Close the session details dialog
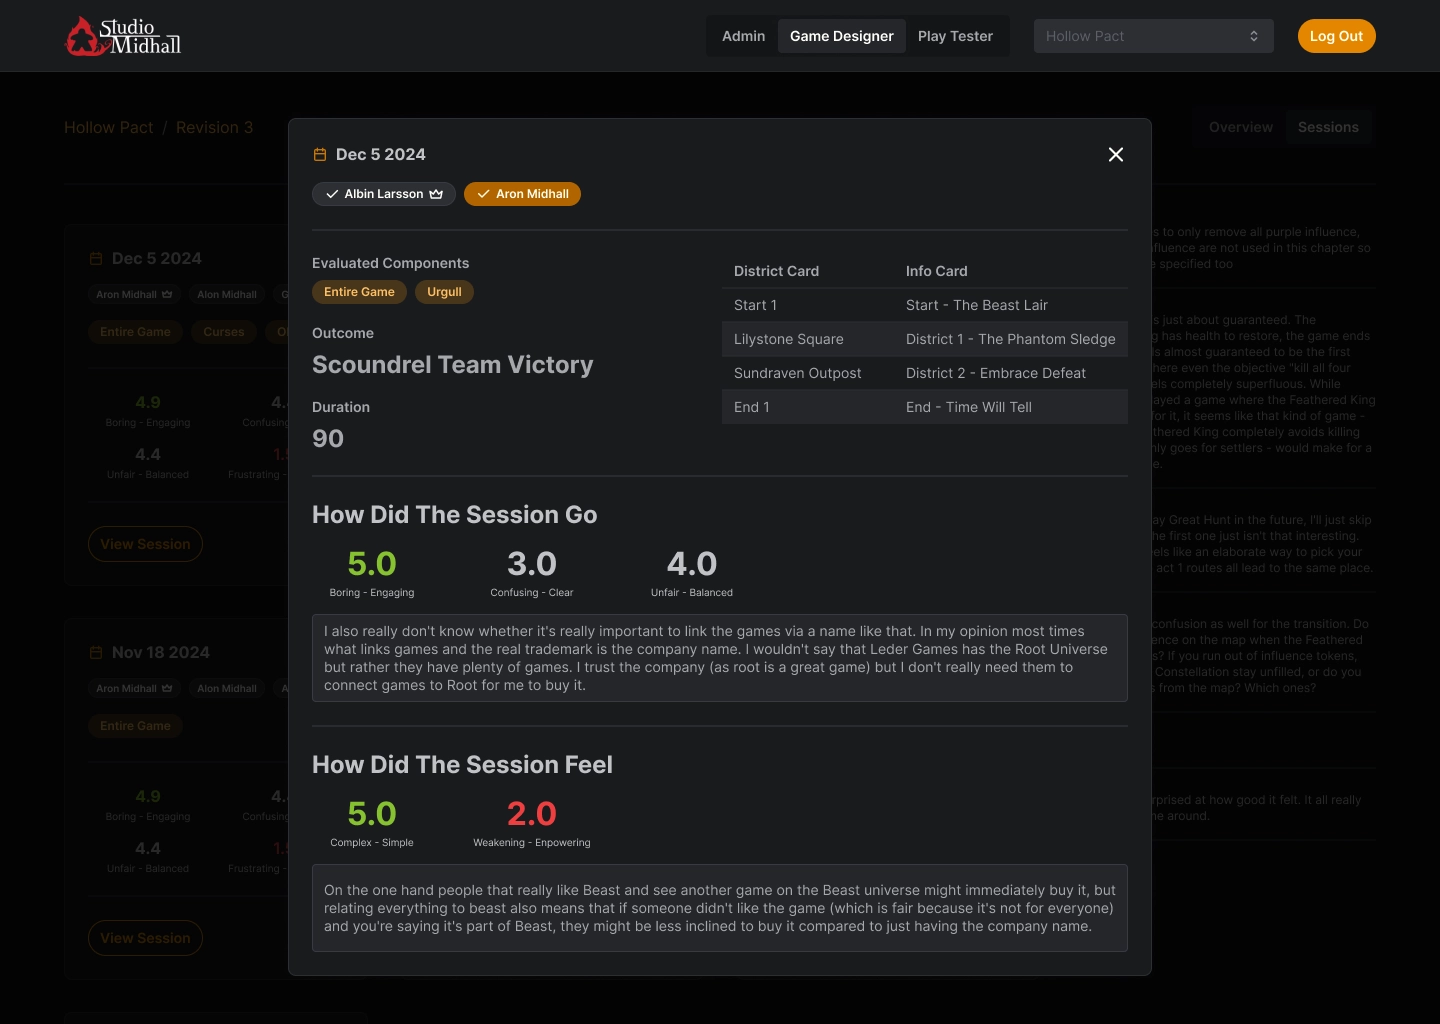The height and width of the screenshot is (1024, 1440). 1116,154
